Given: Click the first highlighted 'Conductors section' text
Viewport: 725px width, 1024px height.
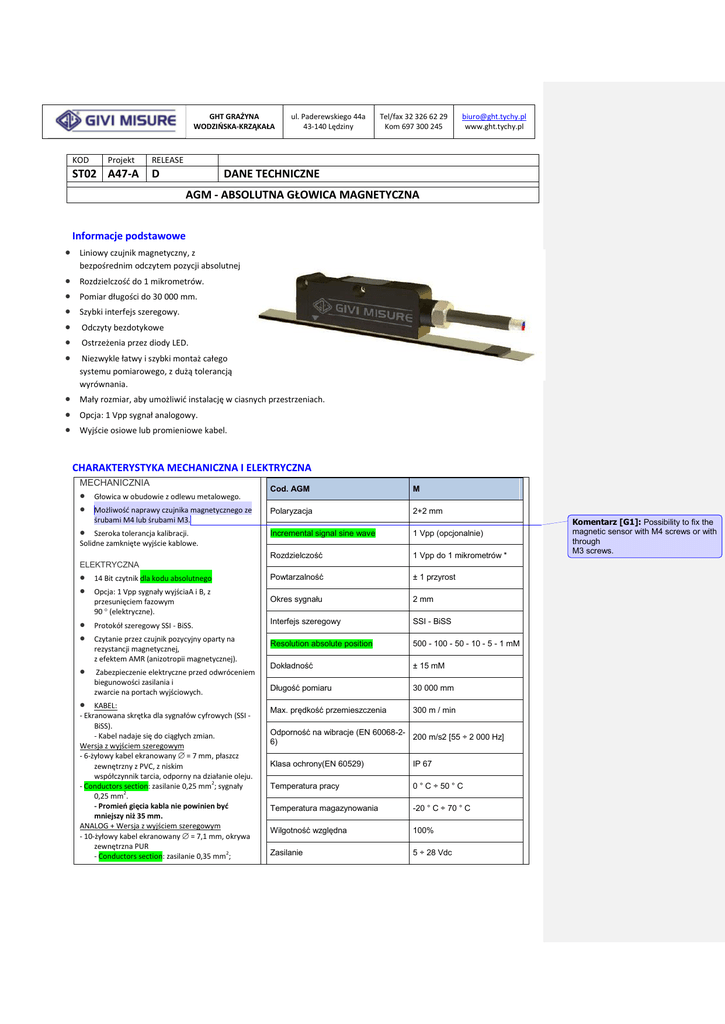Looking at the screenshot, I should coord(116,786).
